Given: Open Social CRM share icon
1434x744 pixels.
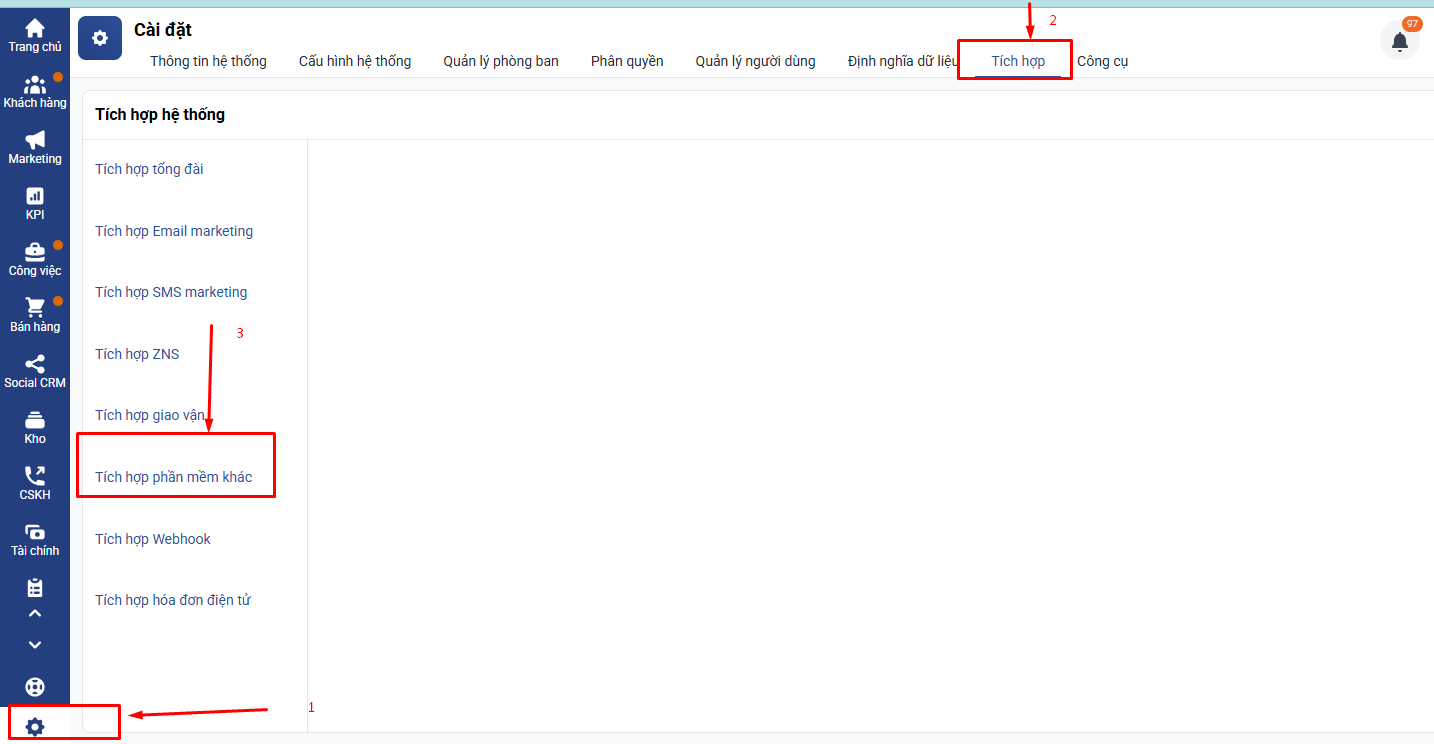Looking at the screenshot, I should coord(35,364).
